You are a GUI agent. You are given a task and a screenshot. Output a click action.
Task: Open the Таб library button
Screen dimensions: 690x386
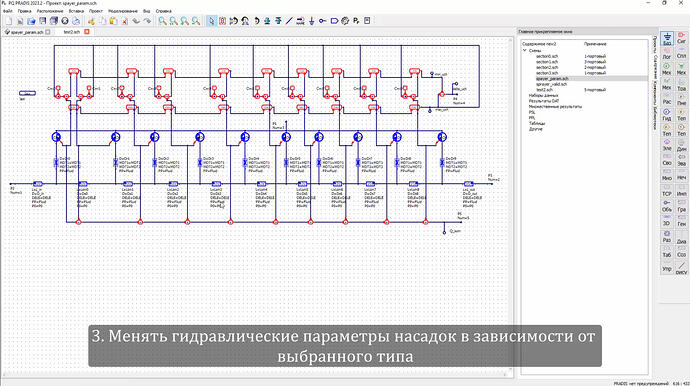(x=667, y=251)
